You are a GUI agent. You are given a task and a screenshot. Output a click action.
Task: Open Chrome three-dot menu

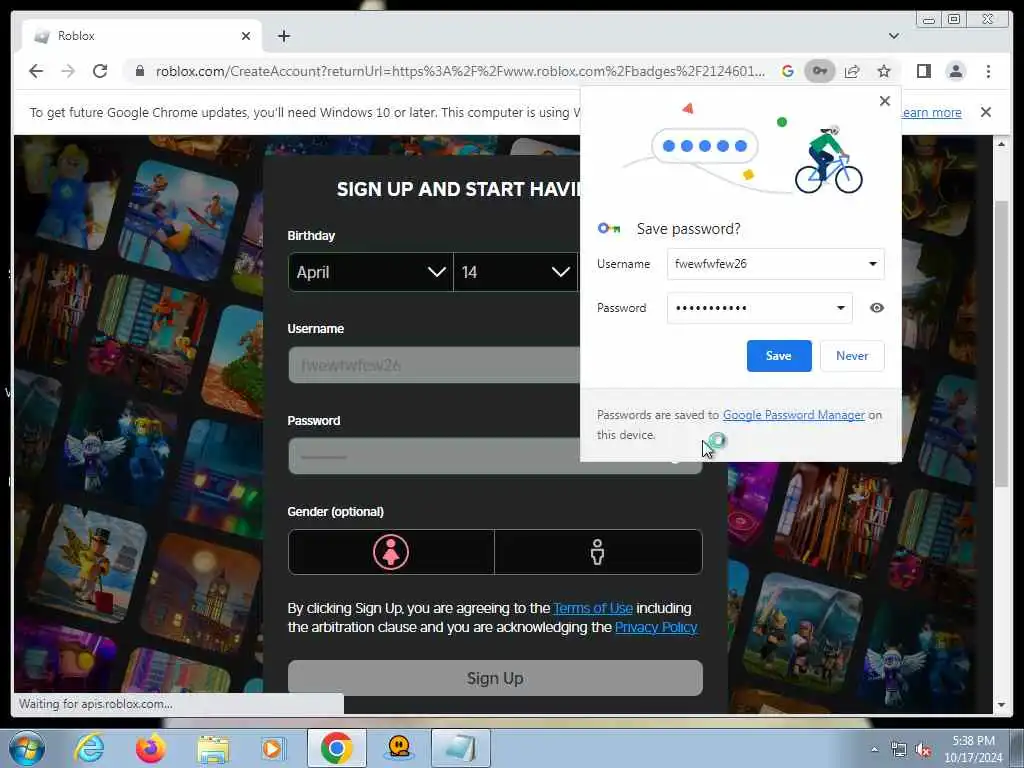tap(988, 71)
